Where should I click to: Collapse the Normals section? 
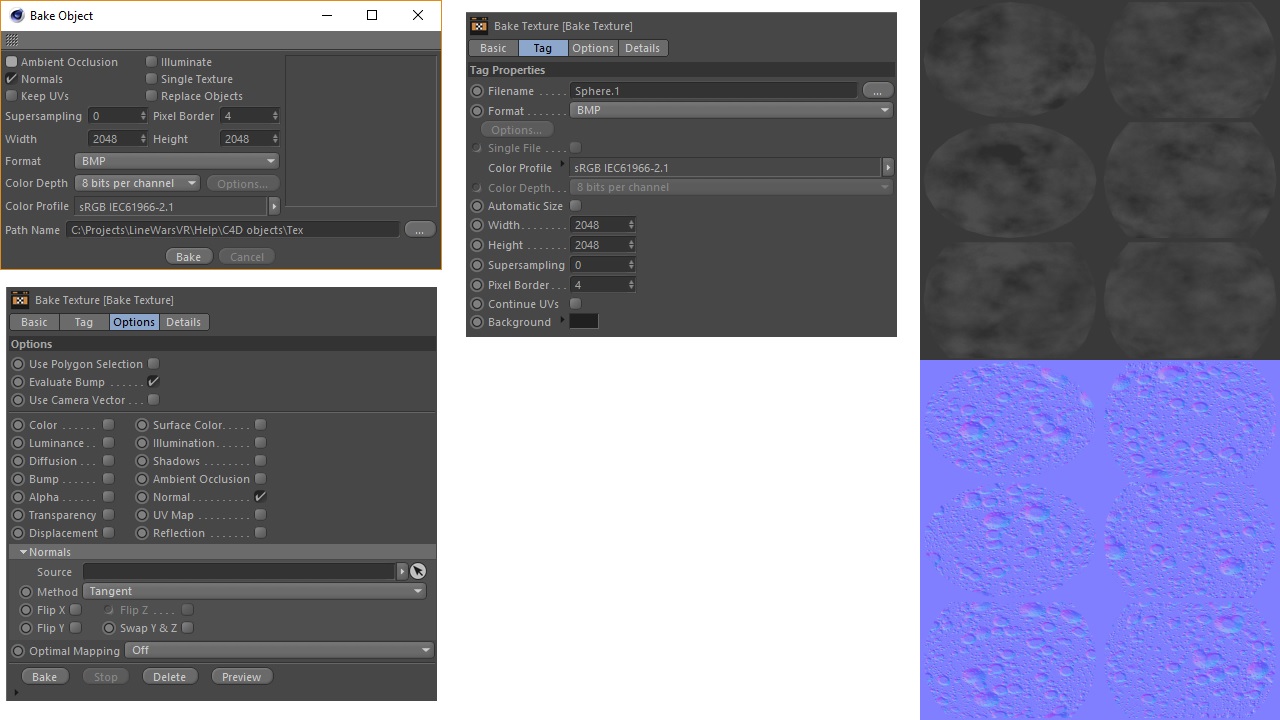pyautogui.click(x=23, y=552)
